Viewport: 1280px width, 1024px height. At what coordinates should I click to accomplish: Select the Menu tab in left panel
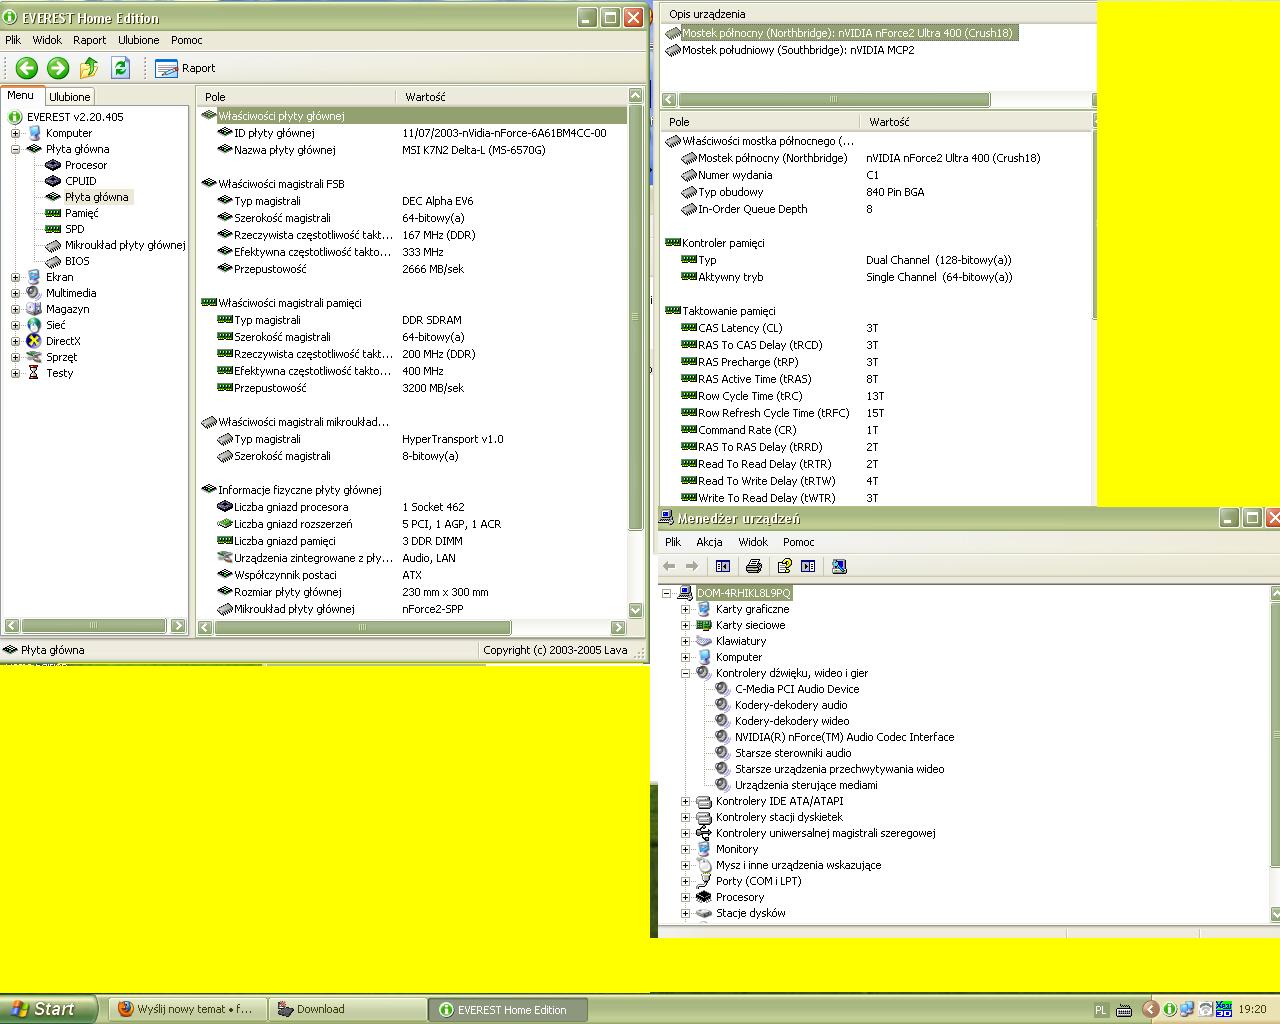[x=21, y=96]
